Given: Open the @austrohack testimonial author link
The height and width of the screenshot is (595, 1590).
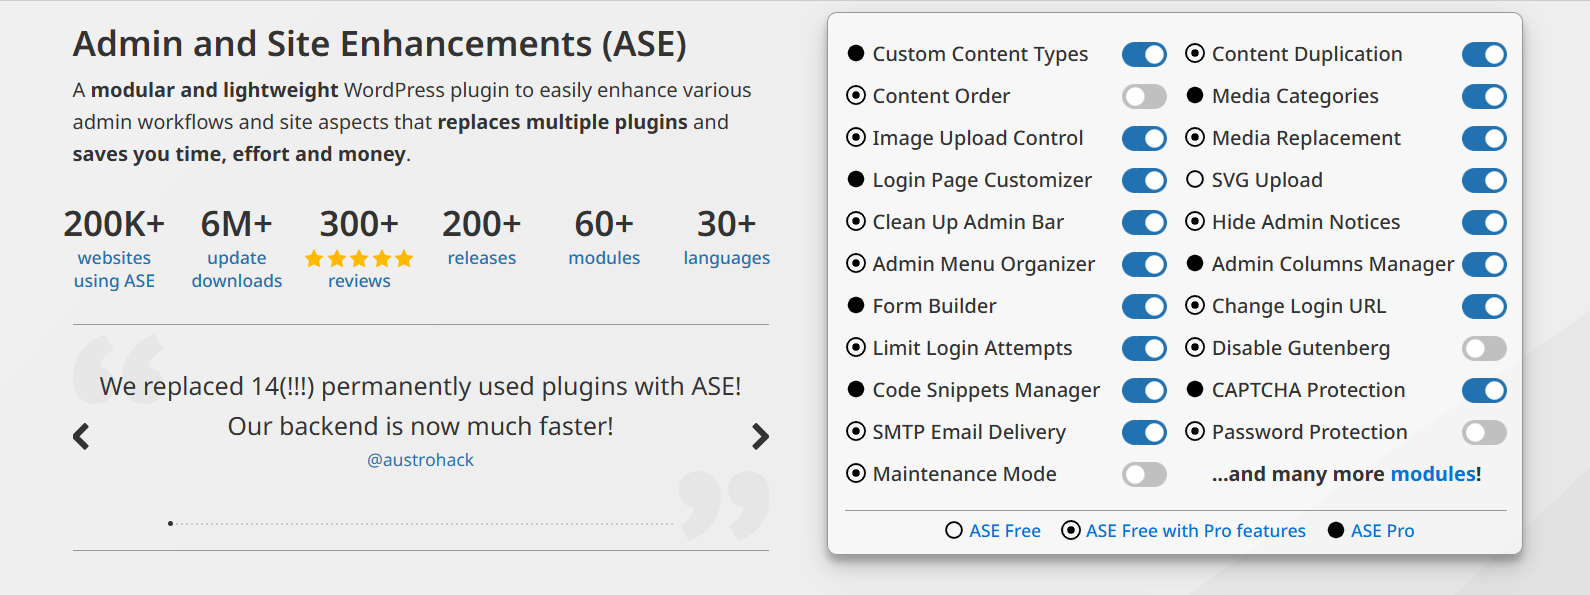Looking at the screenshot, I should click(420, 460).
